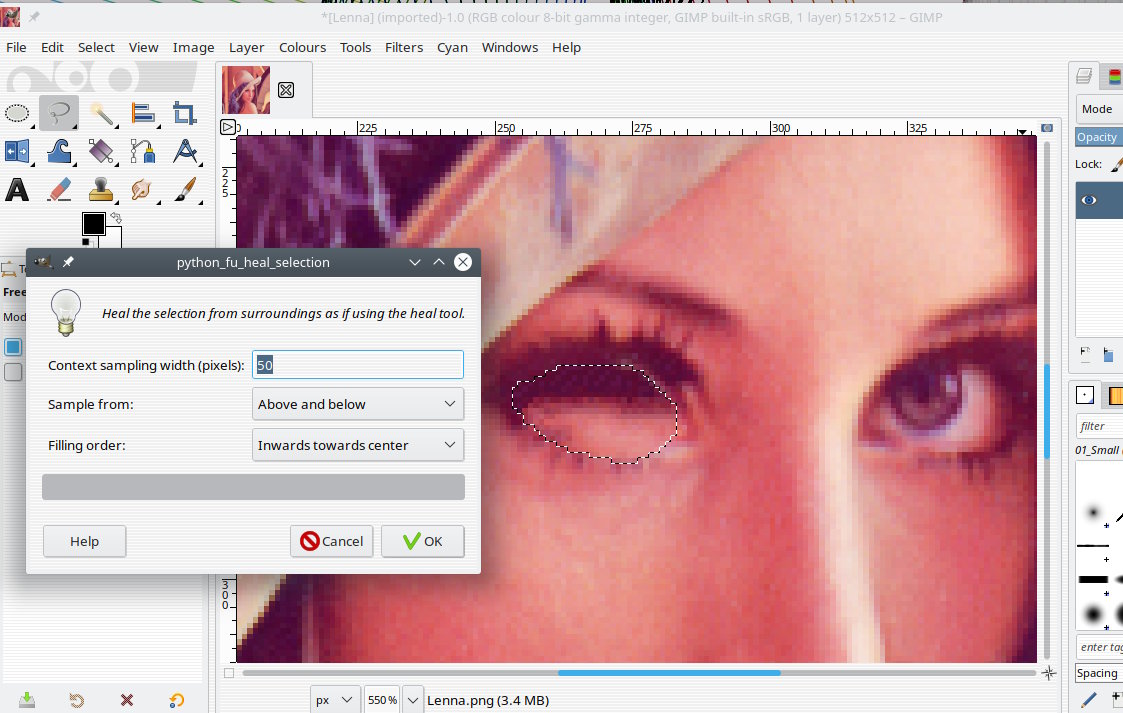Reset colours to default black and white
The image size is (1123, 713).
coord(87,243)
